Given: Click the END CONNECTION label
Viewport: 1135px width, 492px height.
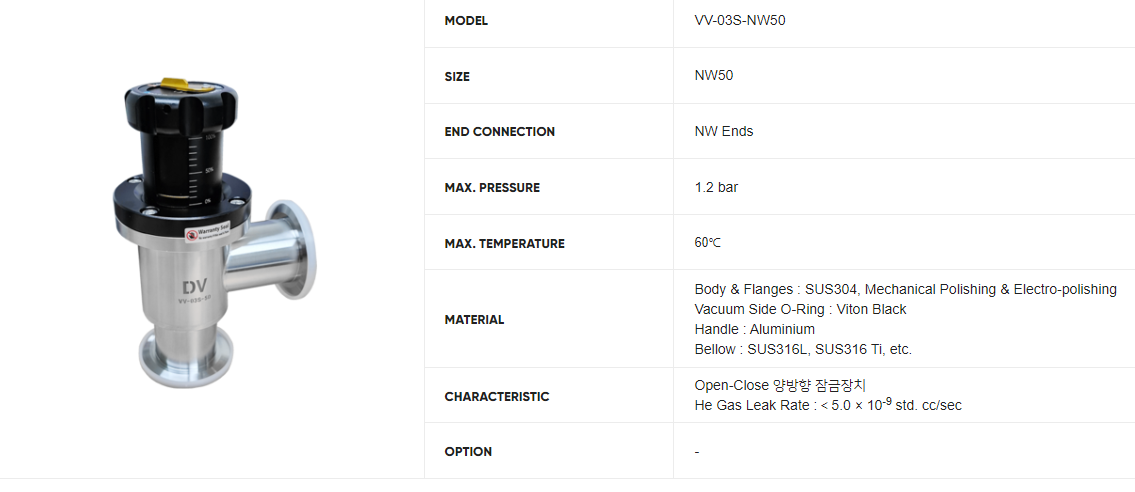Looking at the screenshot, I should pos(499,131).
